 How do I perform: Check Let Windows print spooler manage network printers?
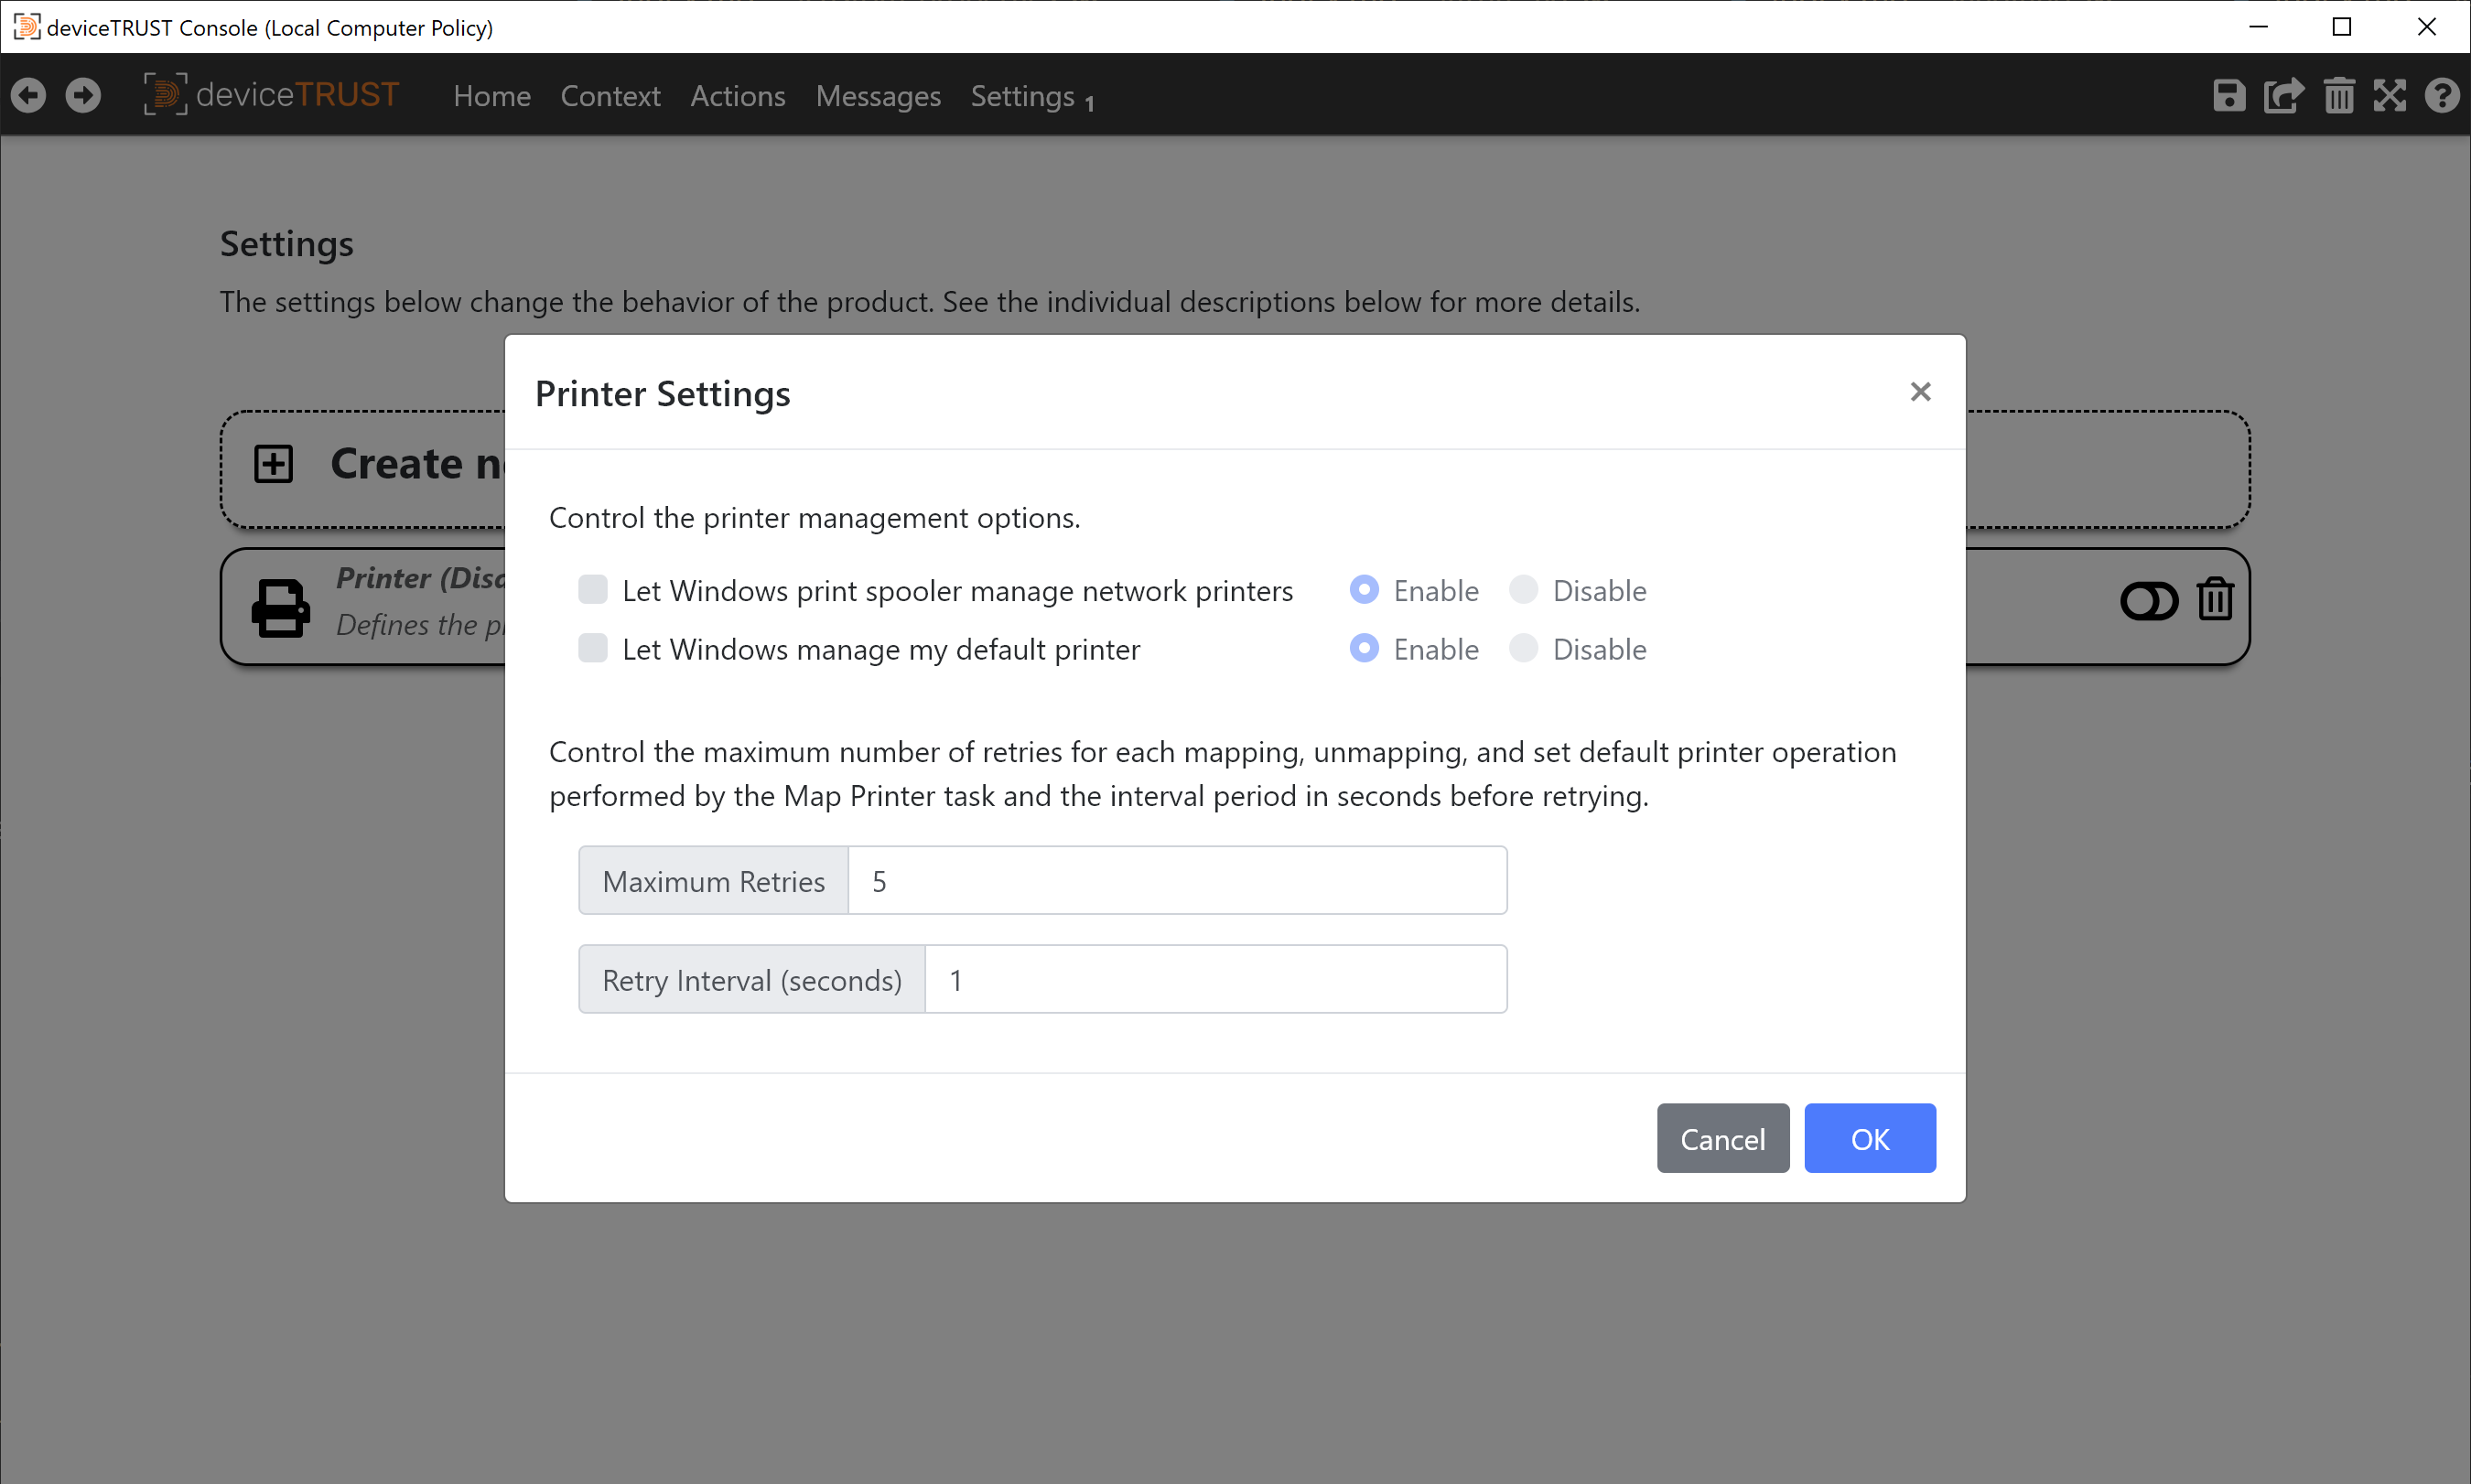click(x=592, y=590)
